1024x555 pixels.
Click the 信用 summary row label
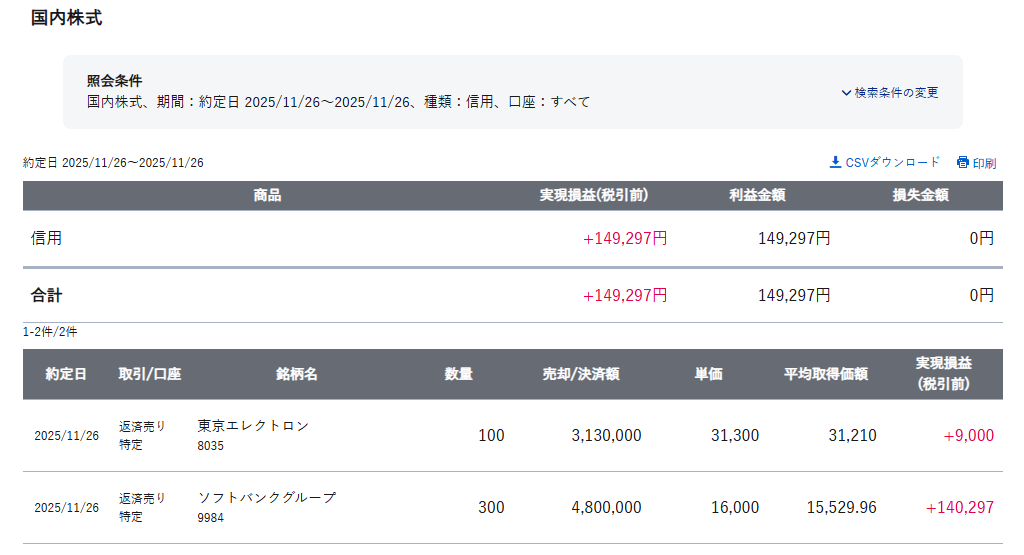[46, 239]
